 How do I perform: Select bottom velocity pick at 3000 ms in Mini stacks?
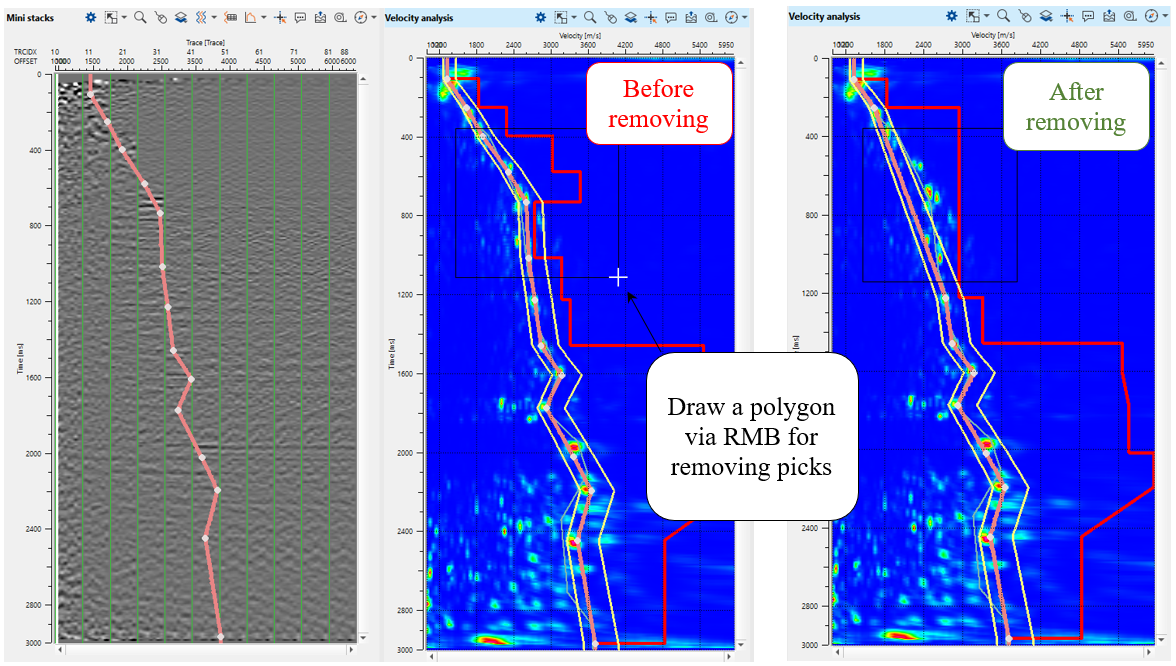220,637
